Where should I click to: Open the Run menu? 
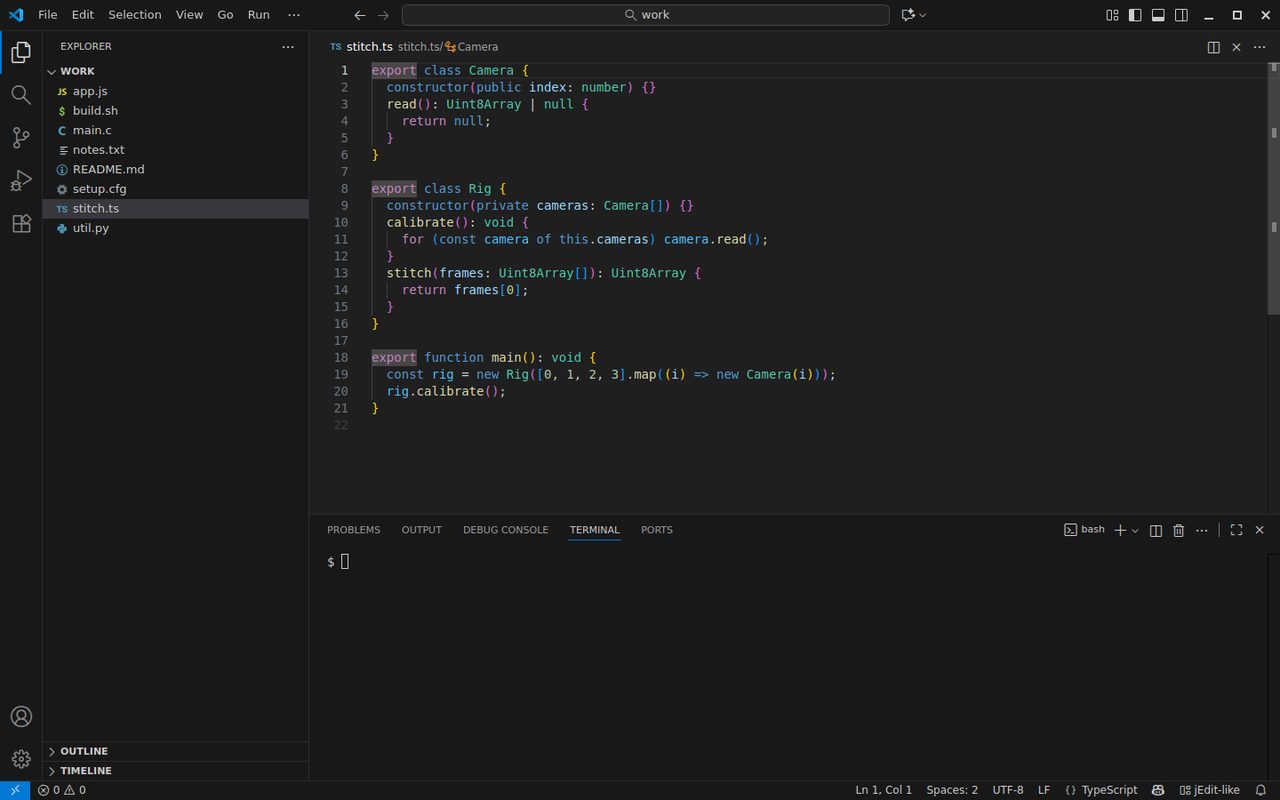pyautogui.click(x=259, y=15)
